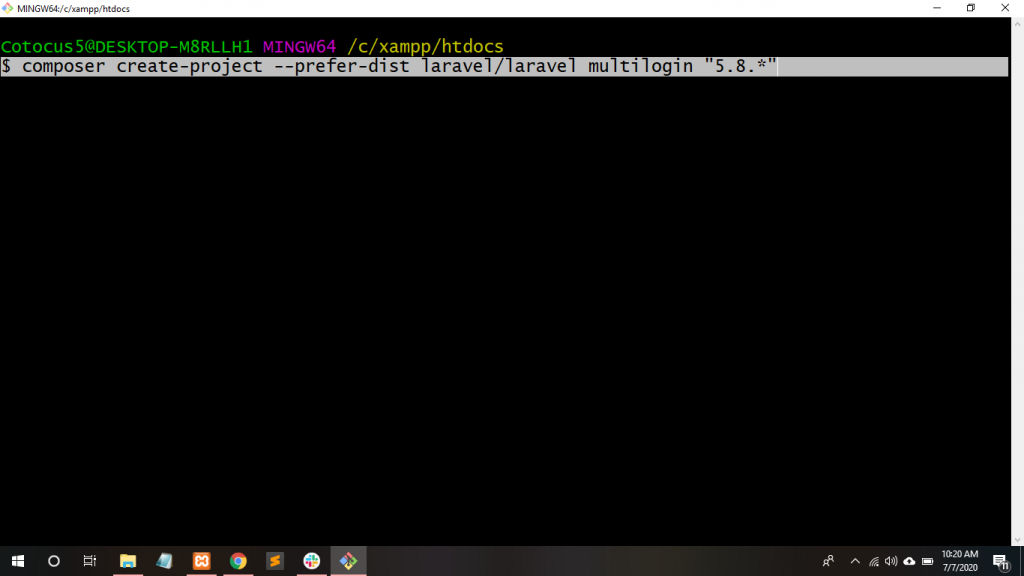Open the People icon in system tray

coord(829,561)
